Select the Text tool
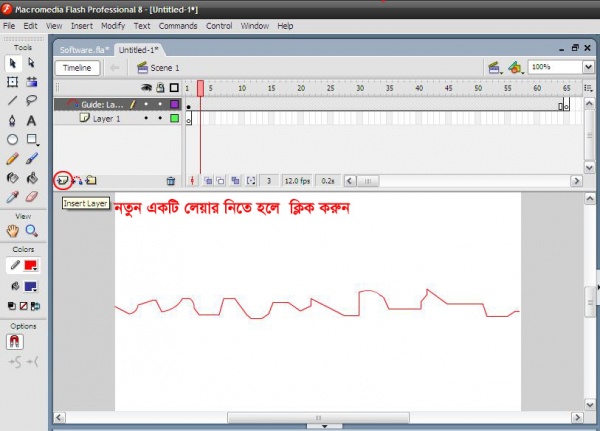Screen dimensions: 600x431 click(x=31, y=121)
